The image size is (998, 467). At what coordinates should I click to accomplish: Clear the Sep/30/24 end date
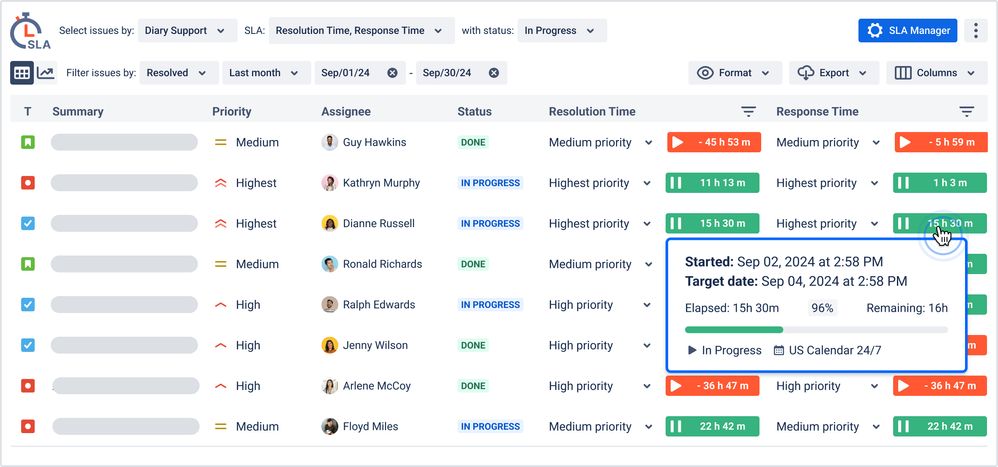pos(493,73)
